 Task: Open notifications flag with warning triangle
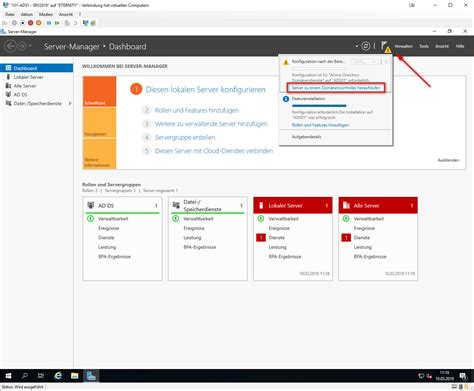coord(386,47)
